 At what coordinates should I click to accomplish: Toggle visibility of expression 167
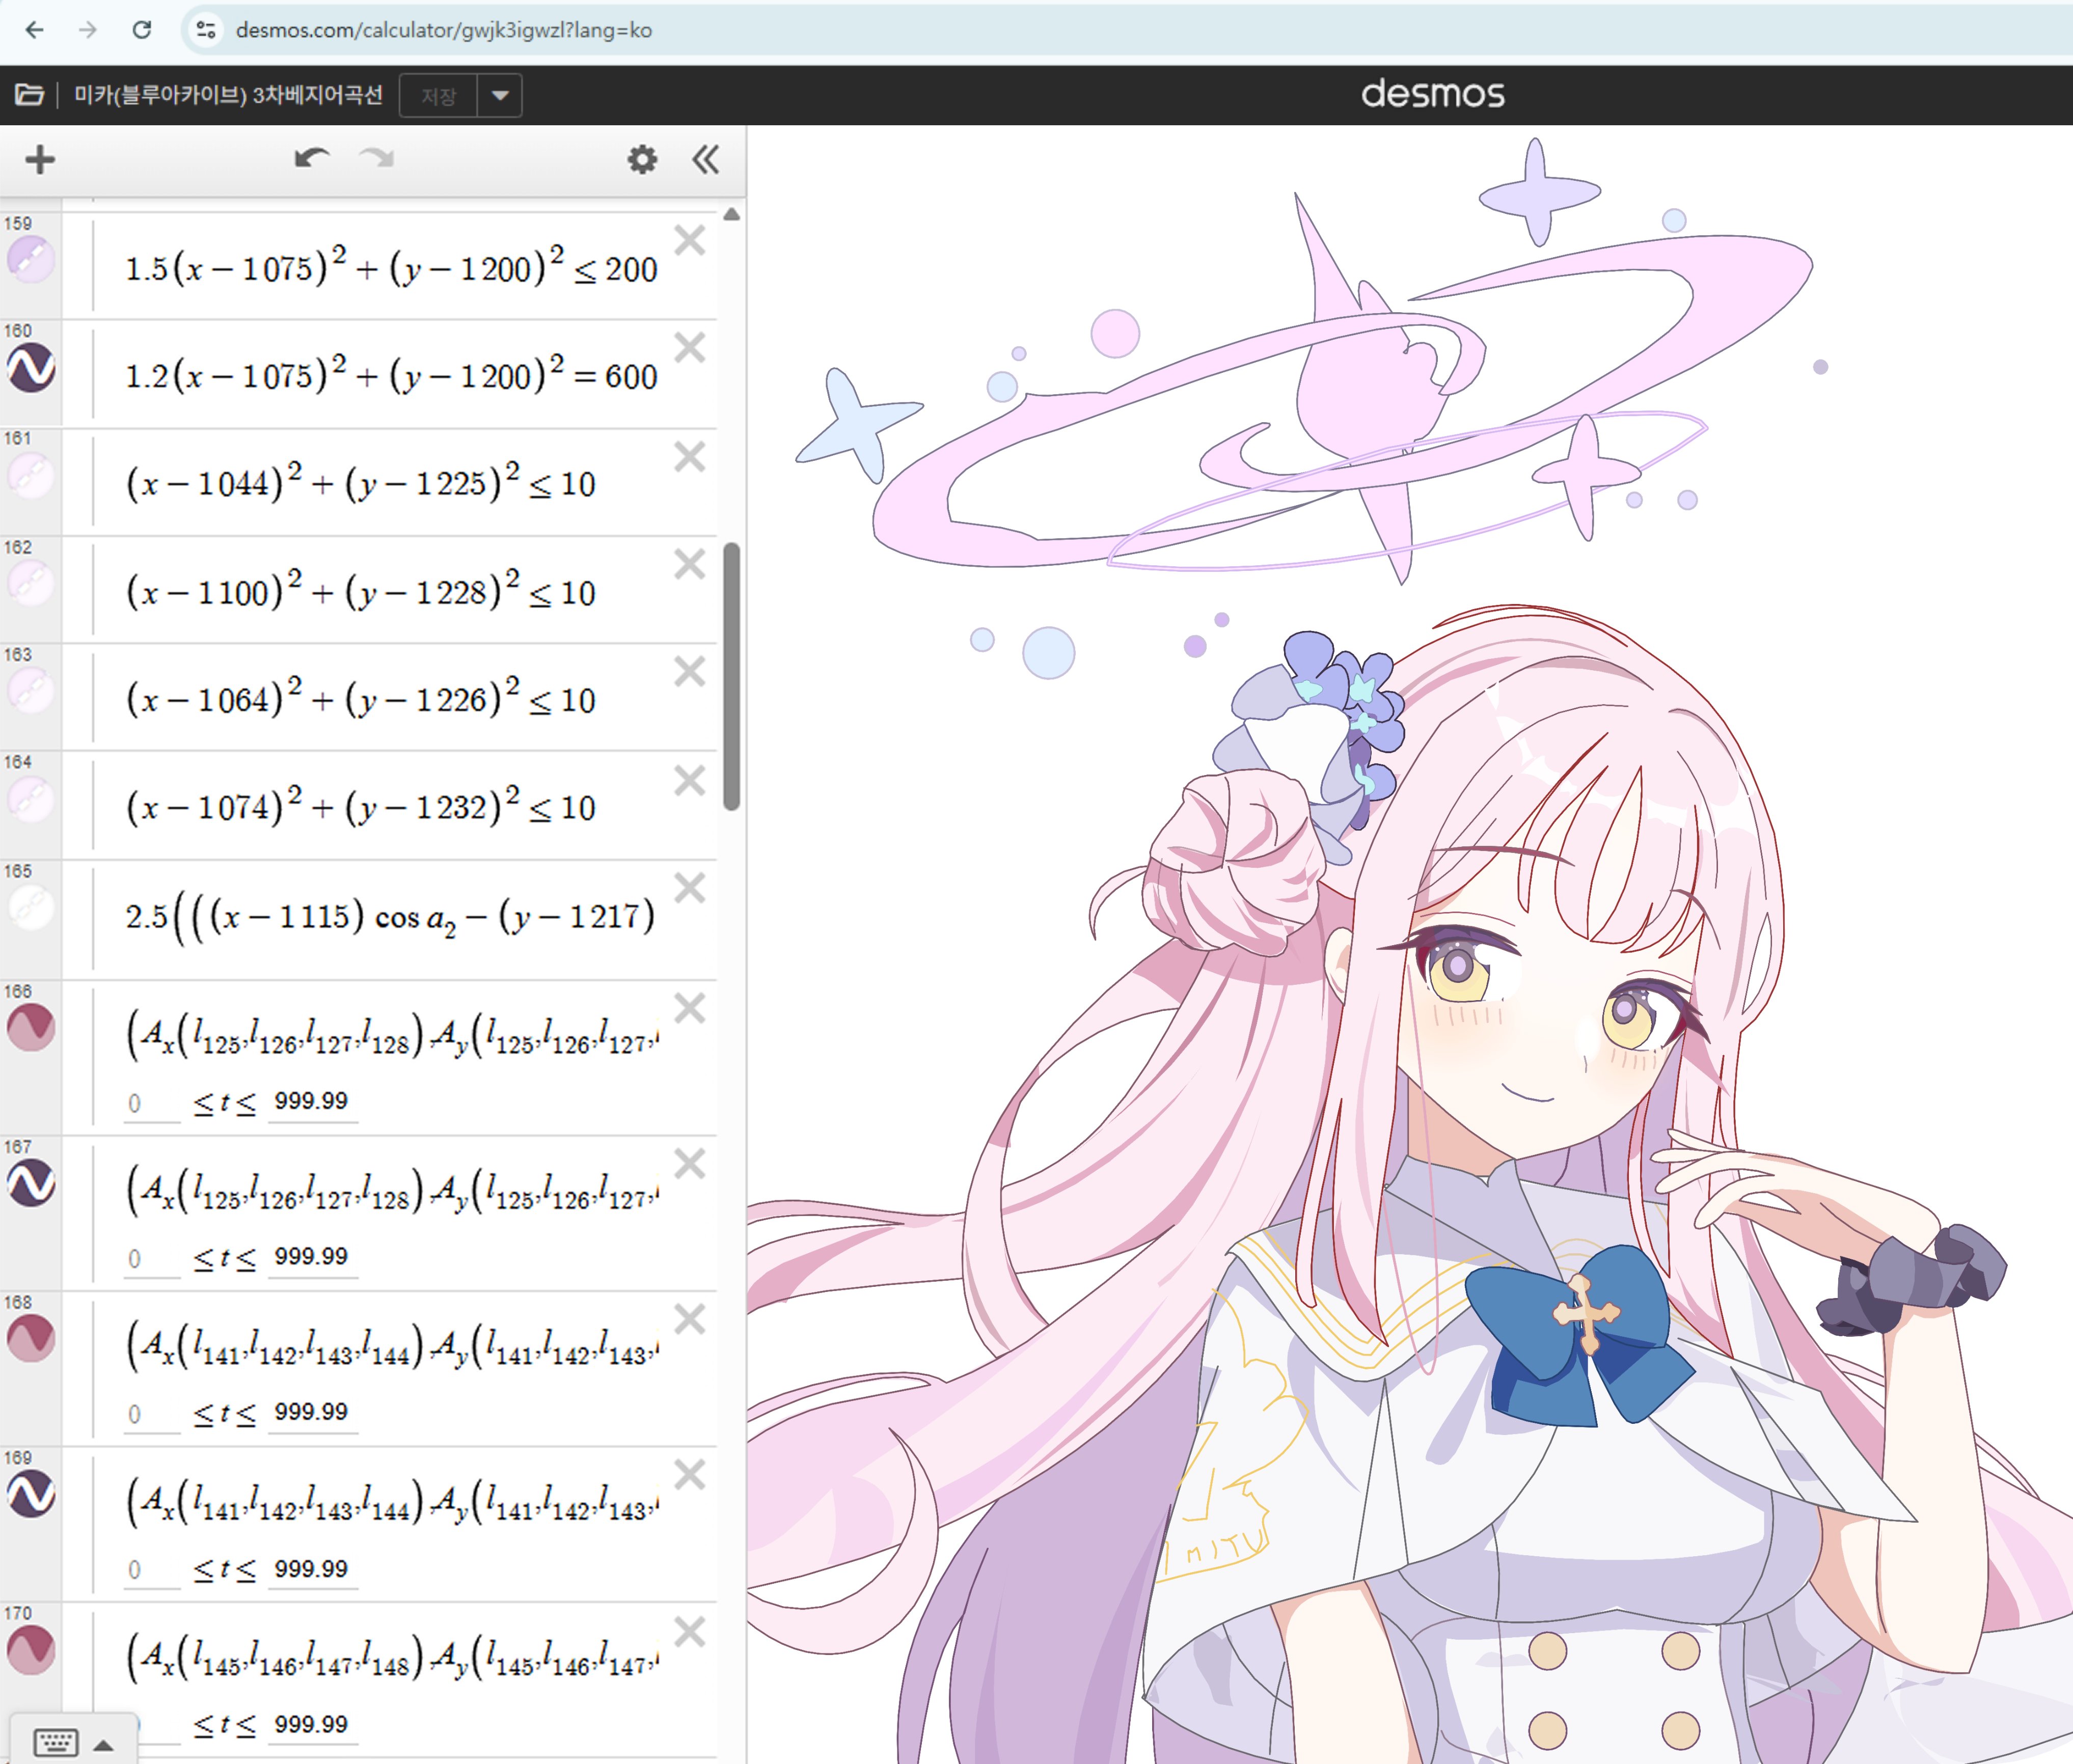[x=31, y=1184]
